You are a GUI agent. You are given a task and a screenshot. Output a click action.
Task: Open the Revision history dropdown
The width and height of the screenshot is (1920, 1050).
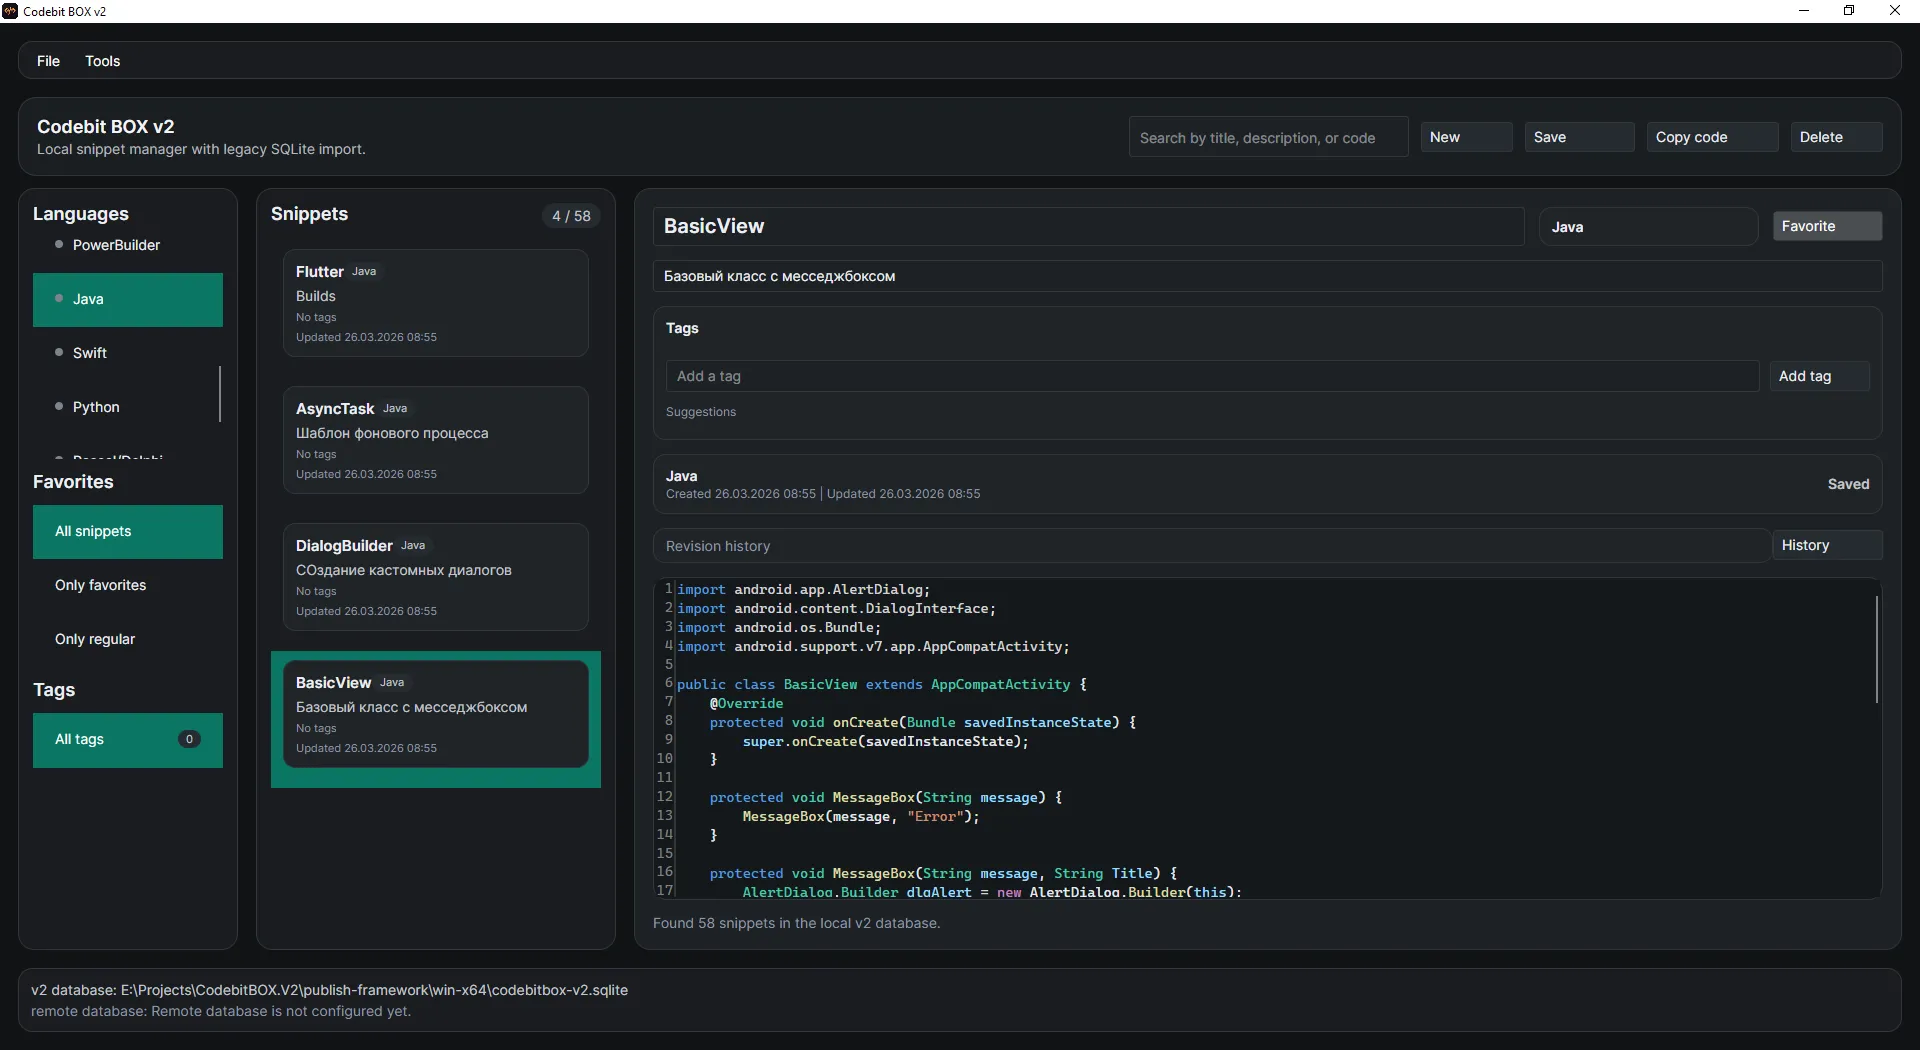[1210, 546]
